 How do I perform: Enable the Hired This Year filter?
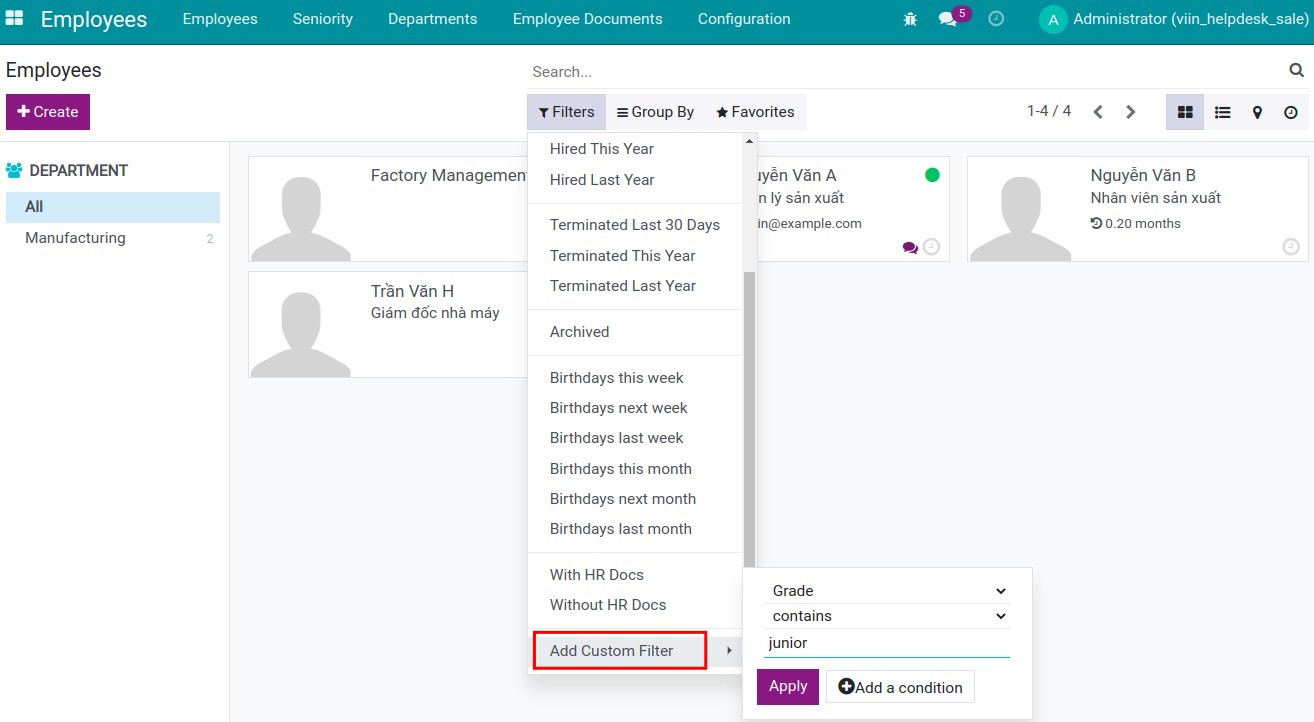coord(601,149)
